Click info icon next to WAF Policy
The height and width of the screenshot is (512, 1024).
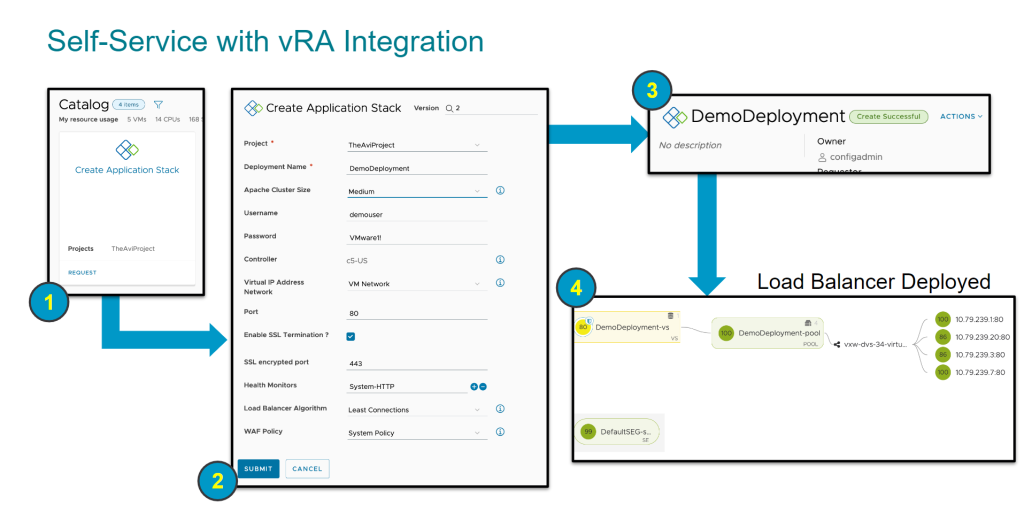point(500,432)
